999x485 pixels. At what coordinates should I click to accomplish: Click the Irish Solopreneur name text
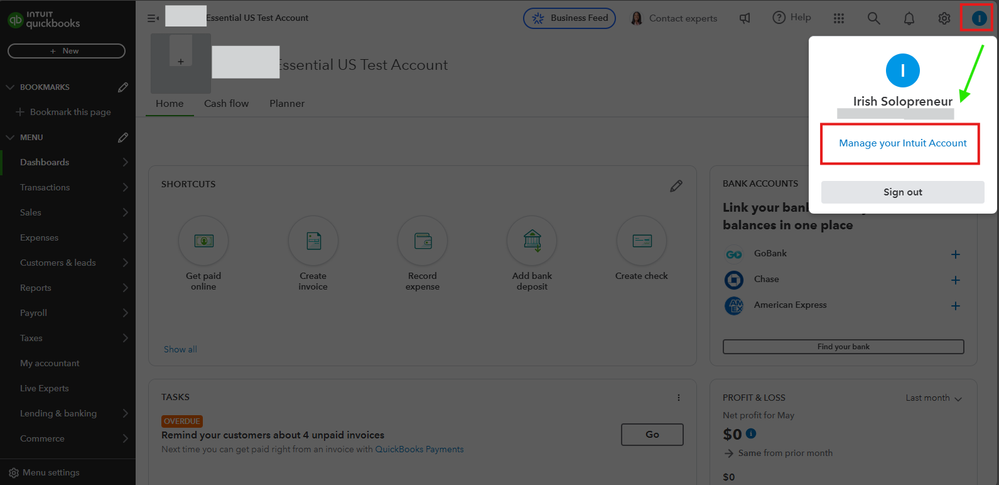pyautogui.click(x=903, y=101)
